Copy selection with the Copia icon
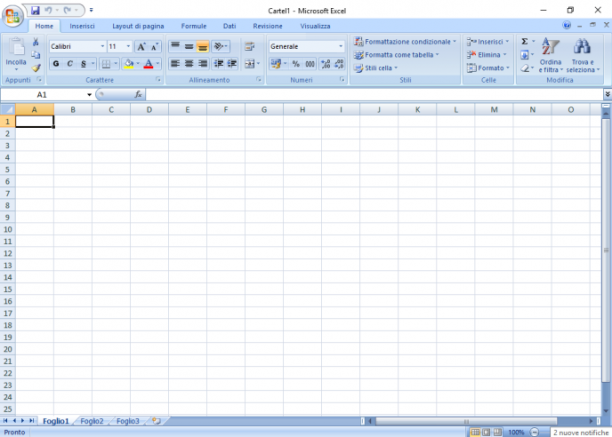Image resolution: width=612 pixels, height=437 pixels. click(x=36, y=55)
